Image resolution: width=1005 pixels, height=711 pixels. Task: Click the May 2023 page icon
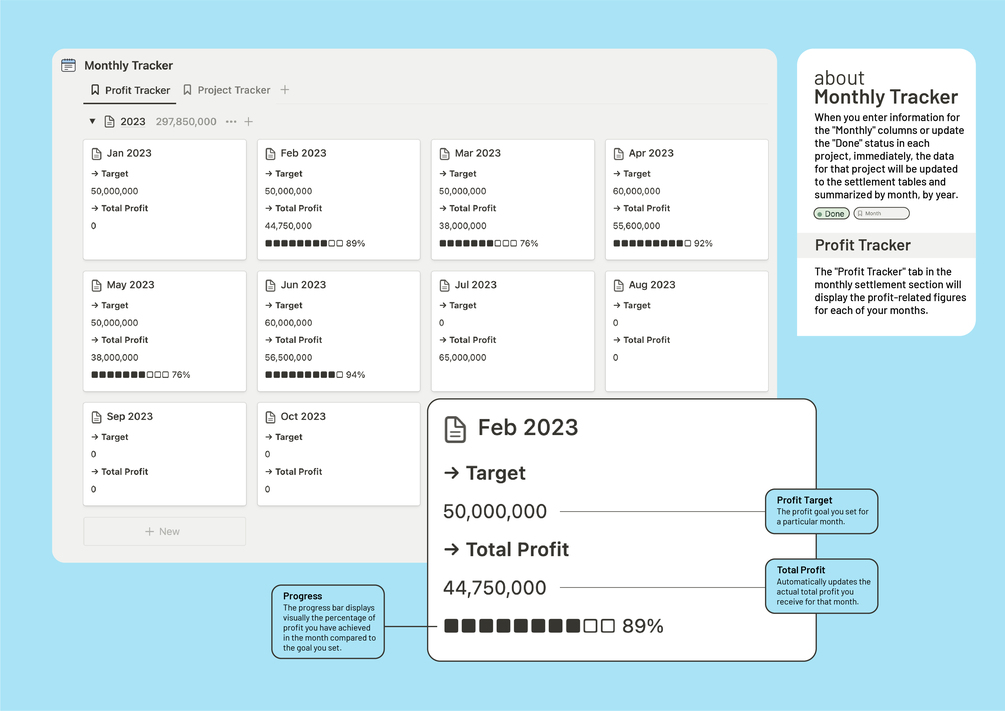97,285
